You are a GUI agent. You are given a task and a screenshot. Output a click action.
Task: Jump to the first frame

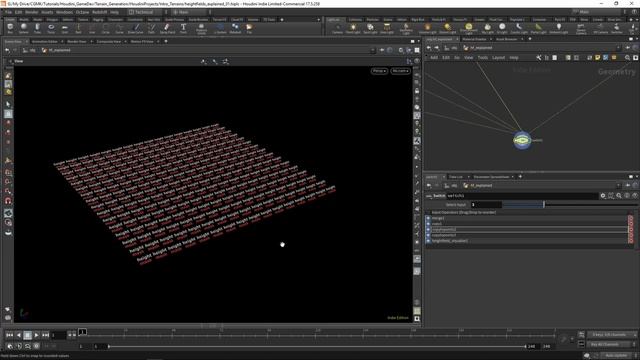tap(9, 335)
